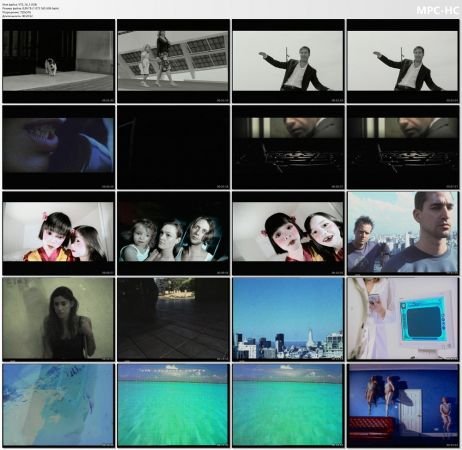Open blue room with red sofa thumbnail
Screen dimensions: 462x450
[403, 405]
